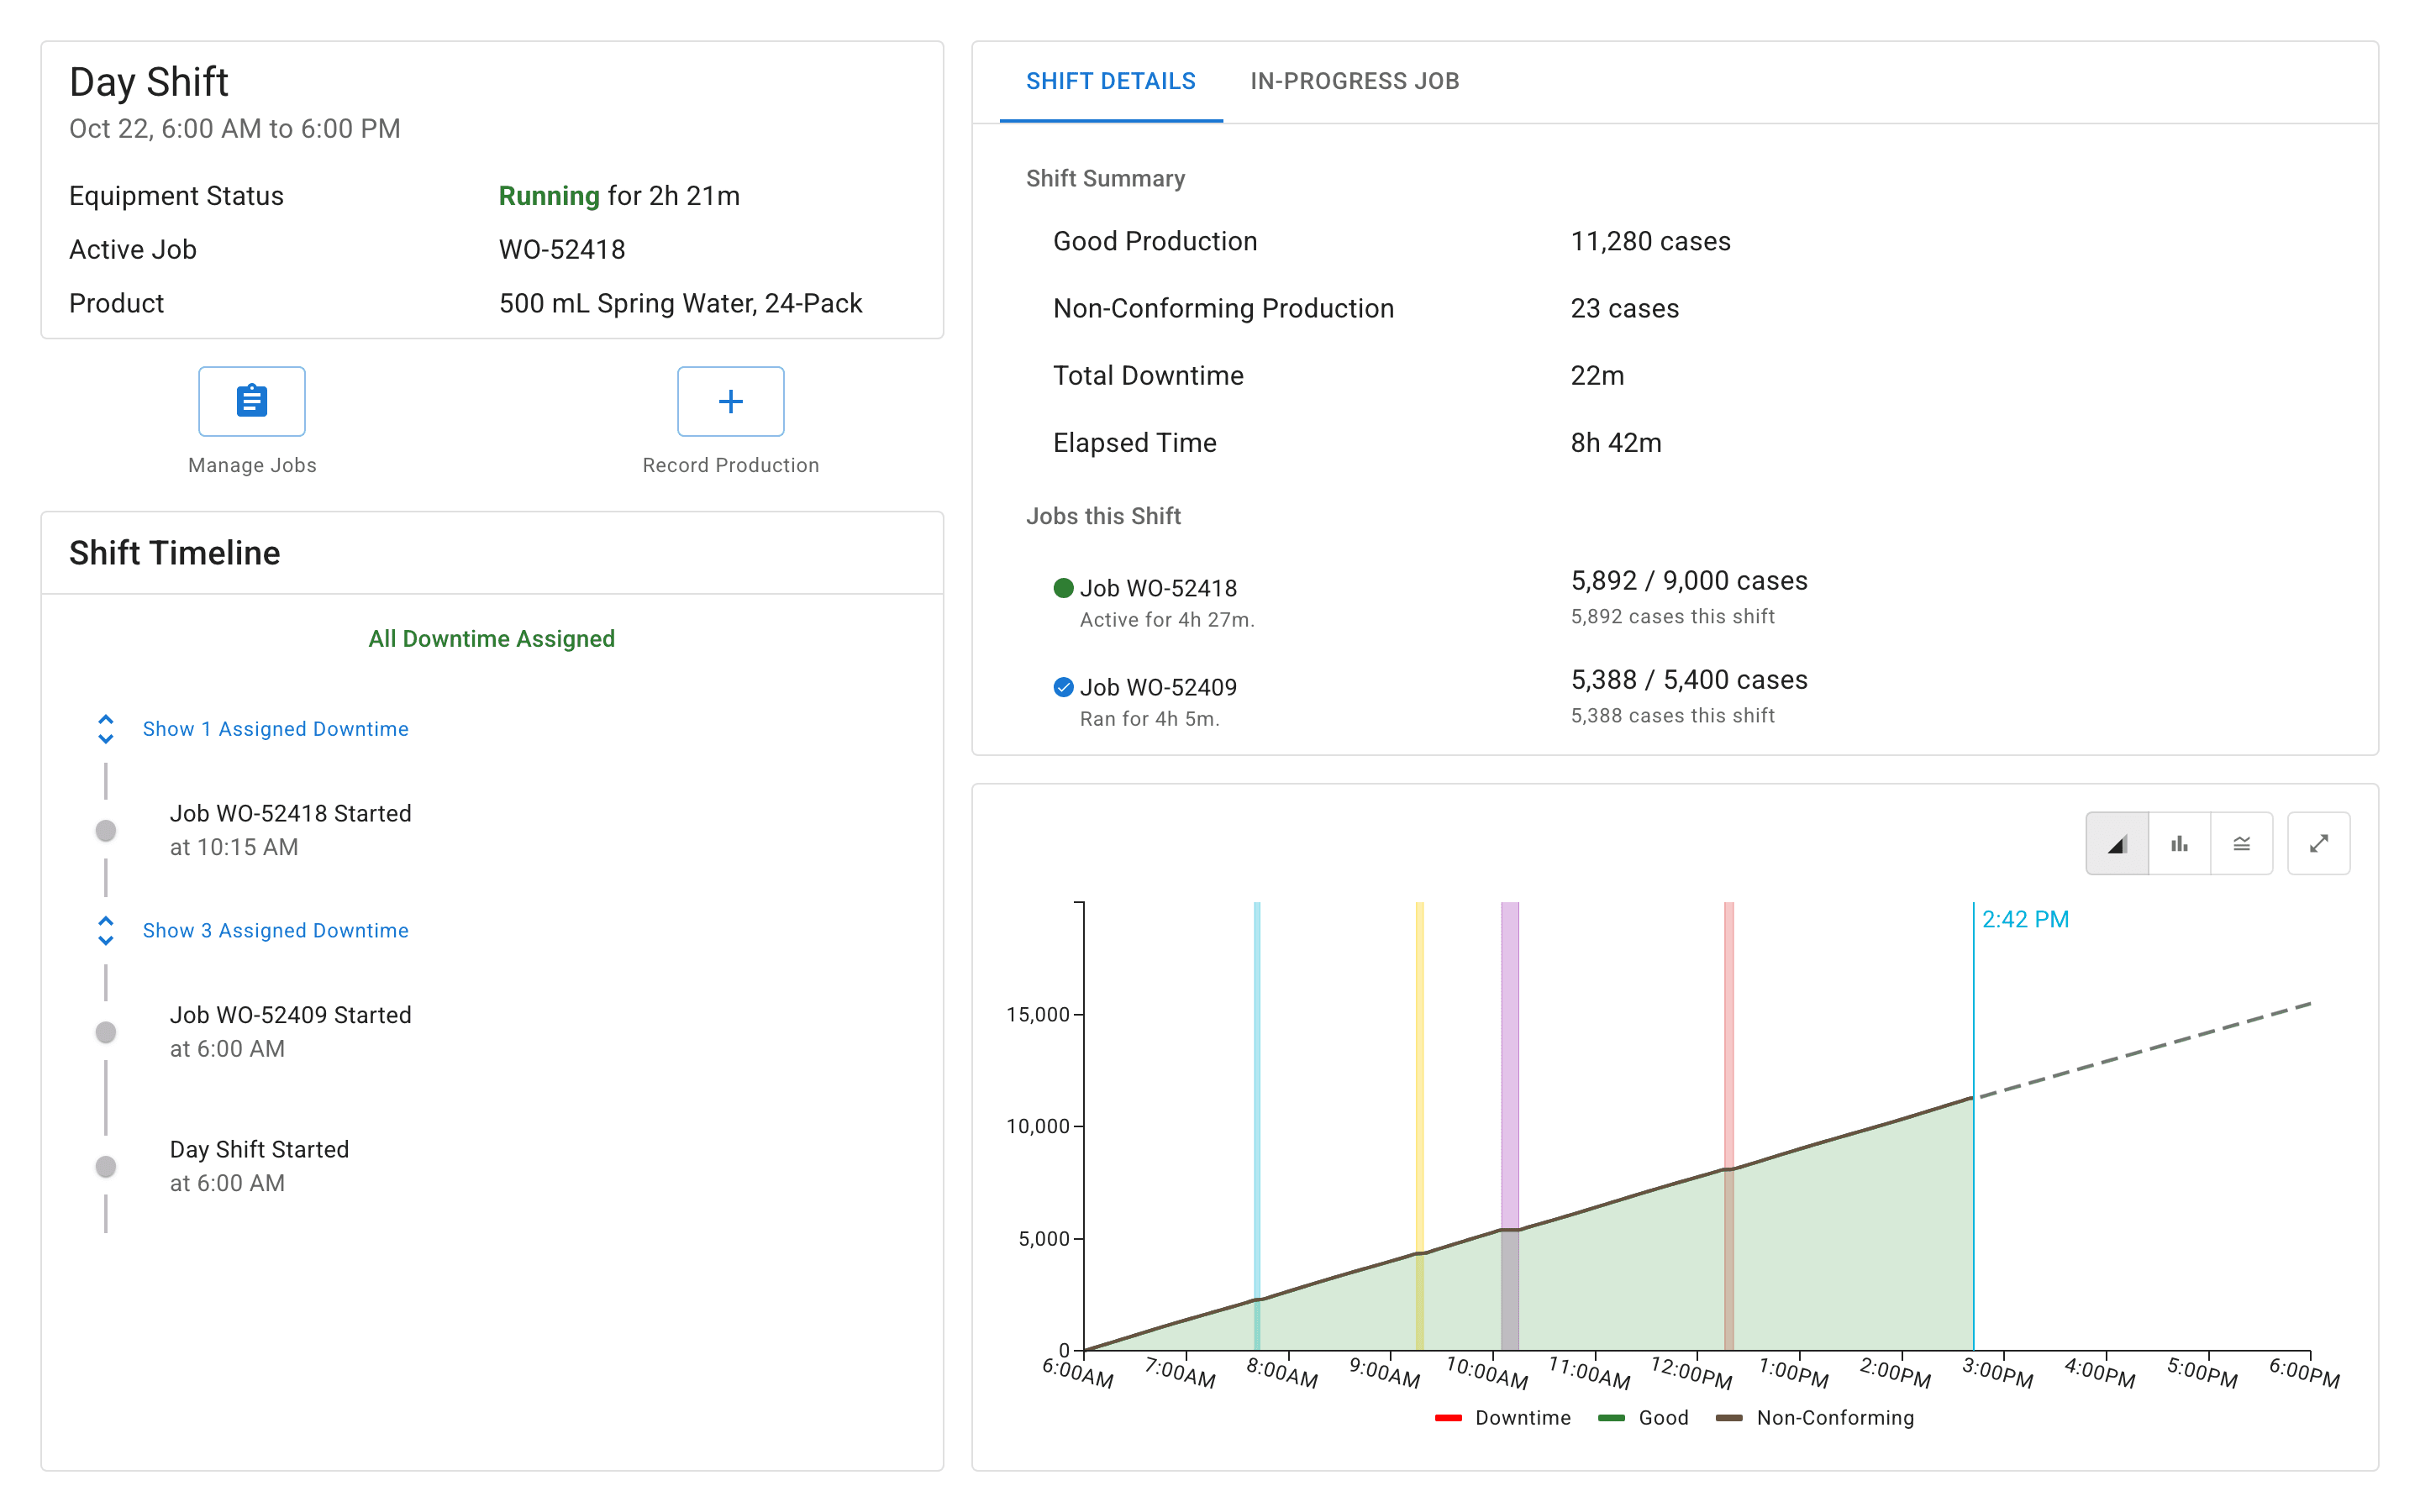The image size is (2420, 1512).
Task: Switch to bar chart view icon
Action: (x=2179, y=844)
